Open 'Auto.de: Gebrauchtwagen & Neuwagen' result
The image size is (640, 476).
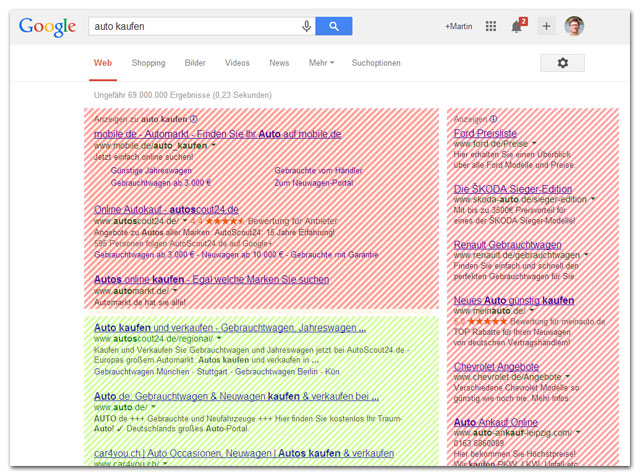(x=236, y=396)
